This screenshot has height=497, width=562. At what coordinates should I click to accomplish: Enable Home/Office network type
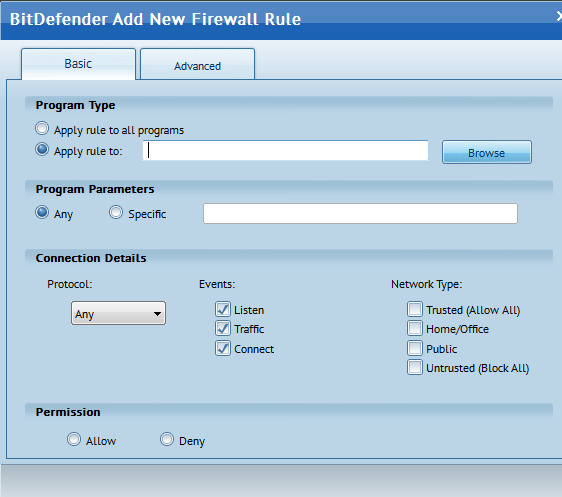click(x=415, y=328)
